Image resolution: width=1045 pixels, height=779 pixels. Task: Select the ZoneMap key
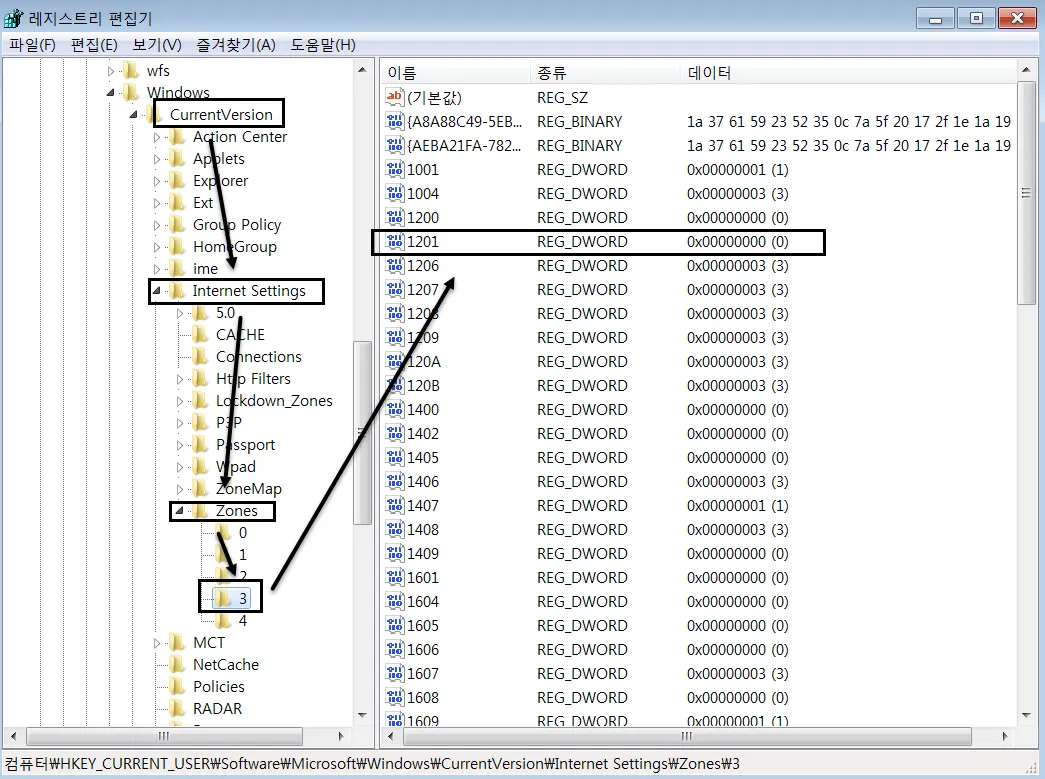pos(249,488)
